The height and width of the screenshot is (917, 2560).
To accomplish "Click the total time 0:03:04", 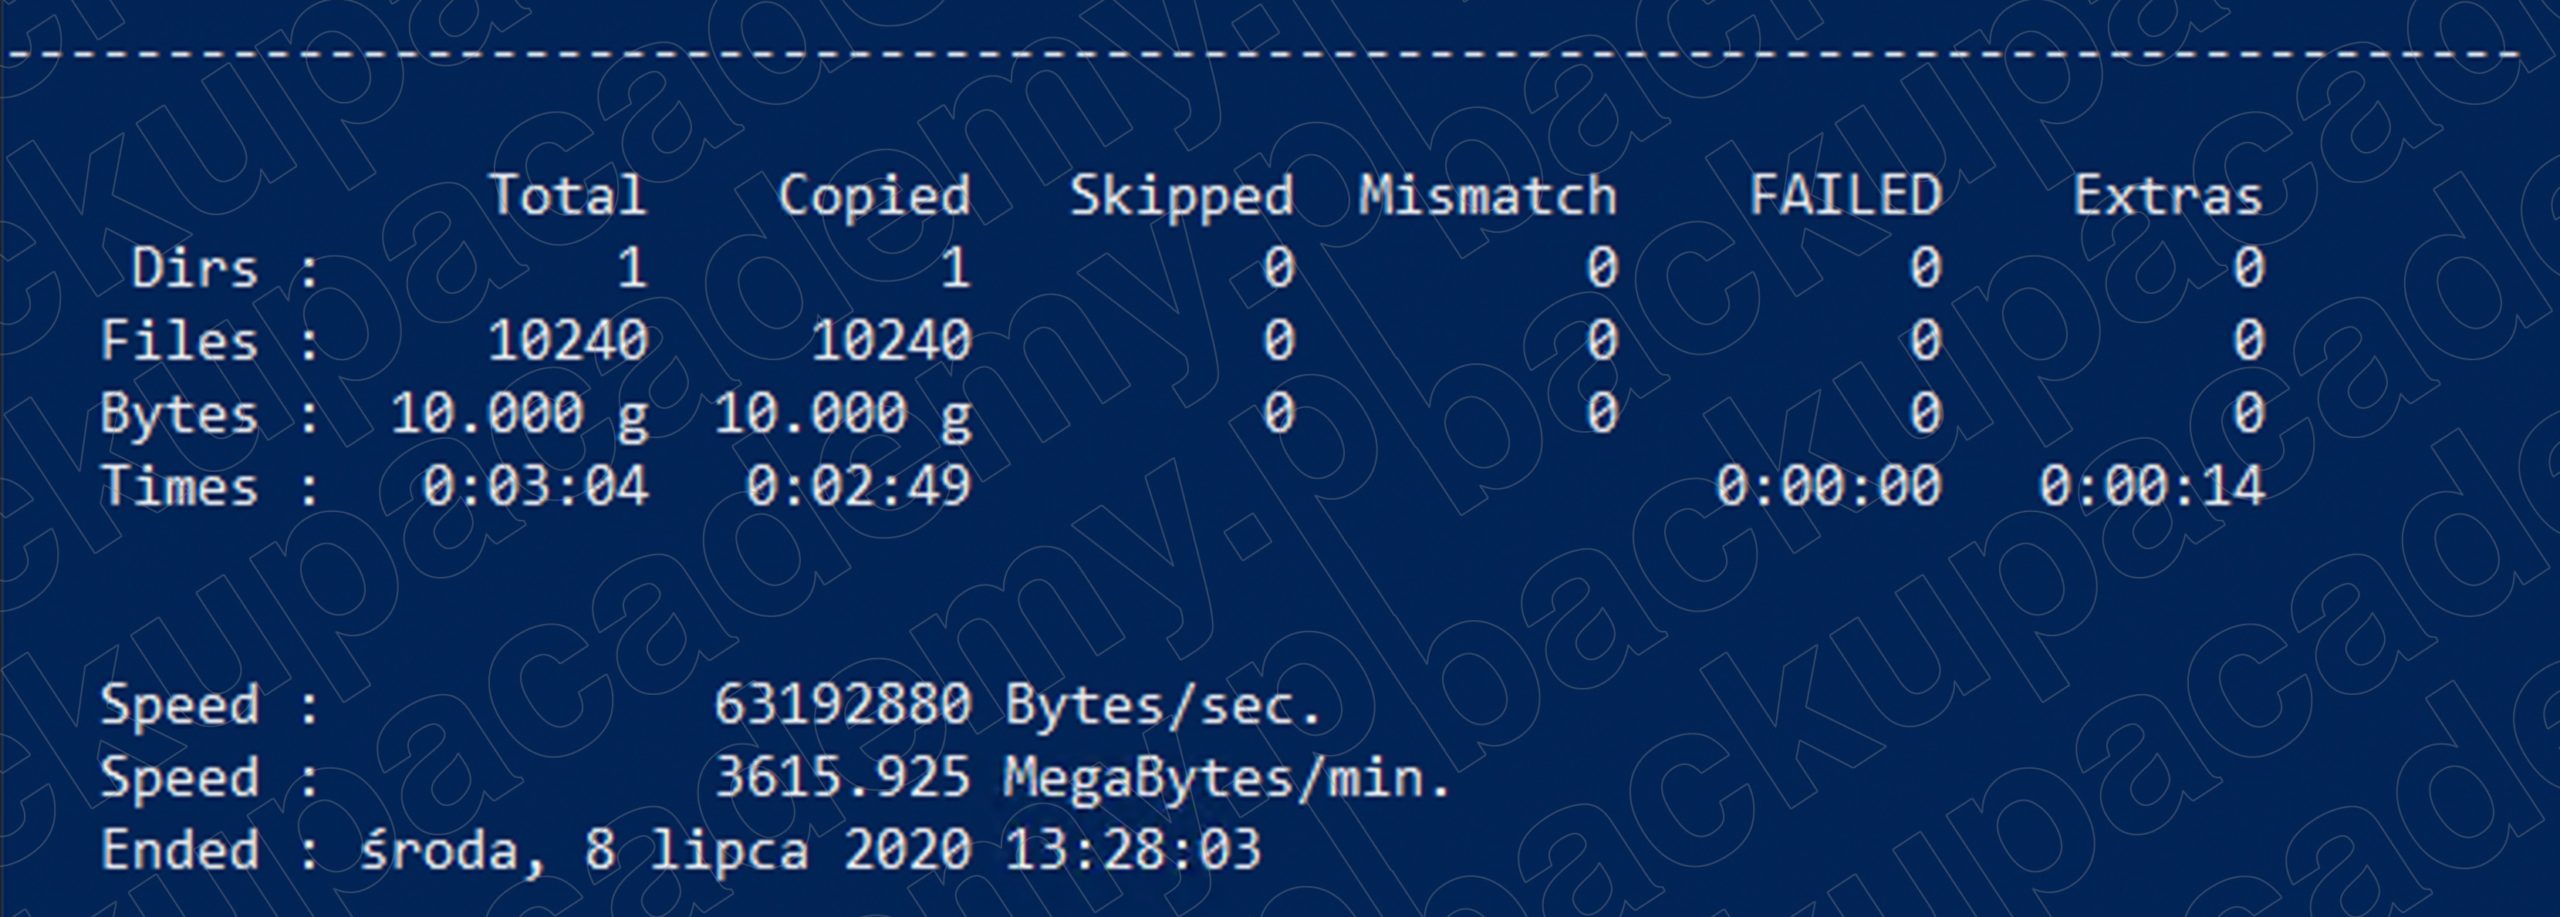I will 535,487.
